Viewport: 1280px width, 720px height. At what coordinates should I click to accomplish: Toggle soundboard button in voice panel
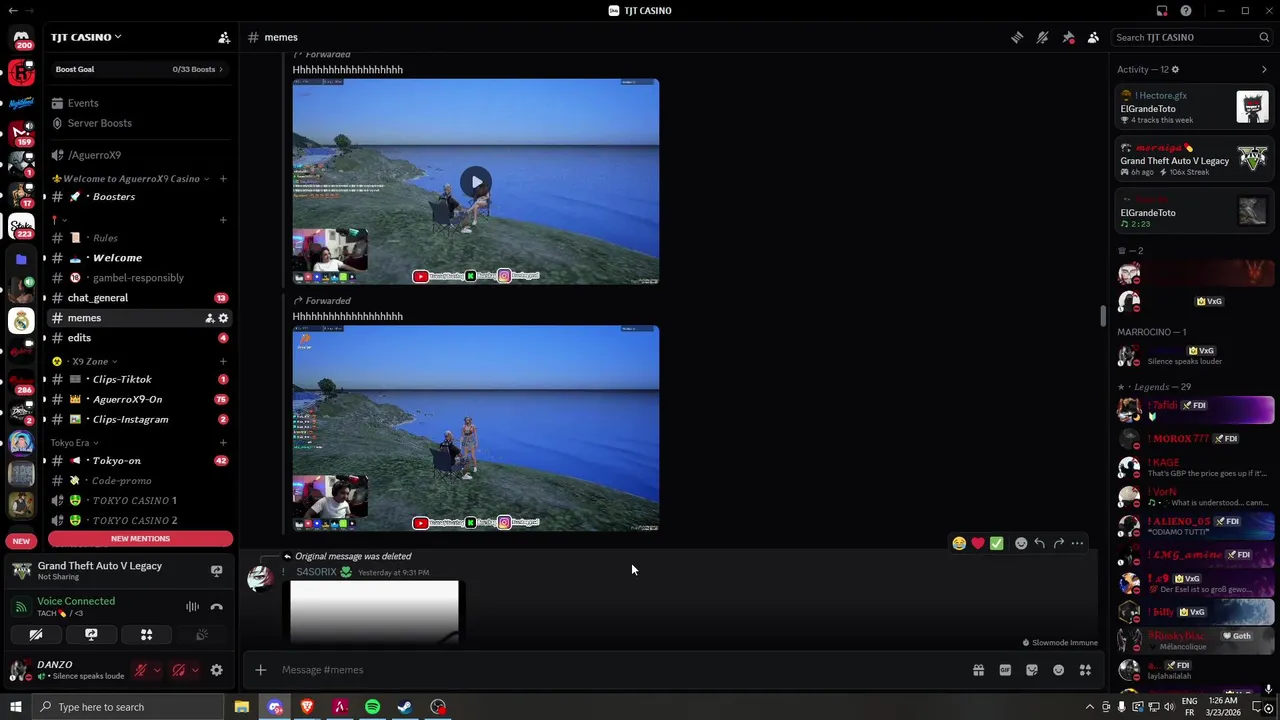(x=201, y=634)
